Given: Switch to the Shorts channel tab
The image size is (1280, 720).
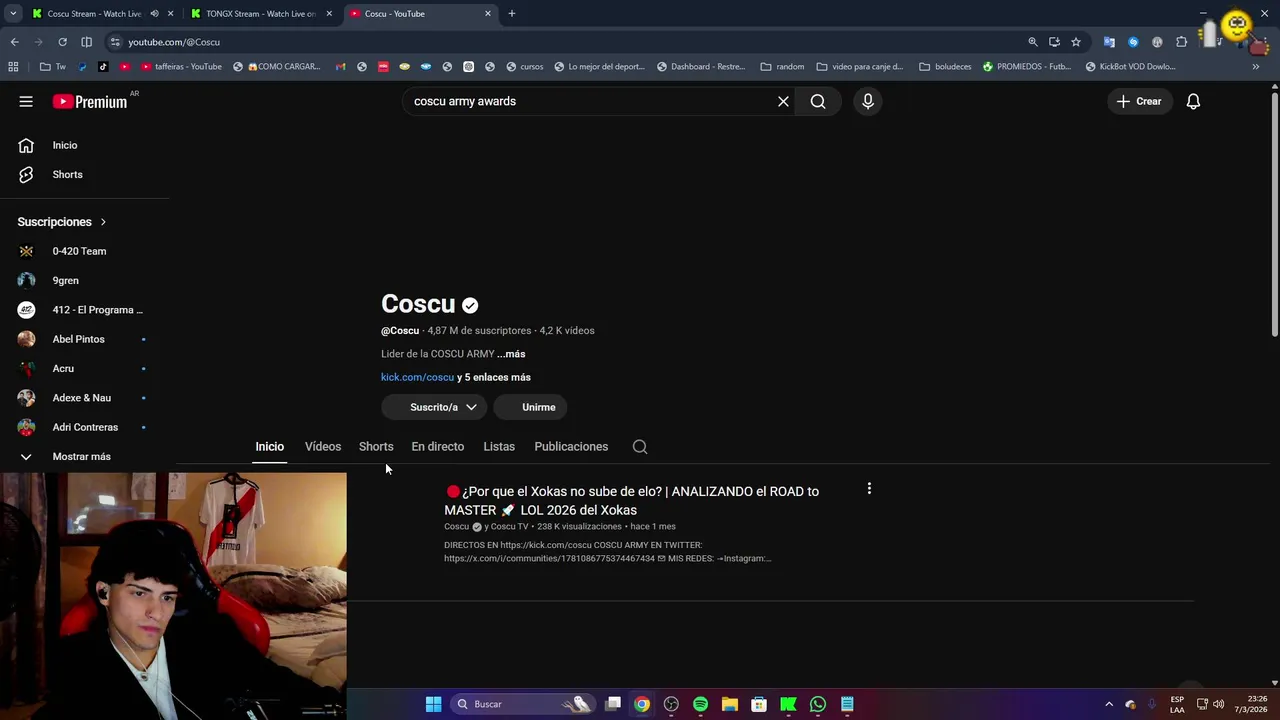Looking at the screenshot, I should pos(376,446).
